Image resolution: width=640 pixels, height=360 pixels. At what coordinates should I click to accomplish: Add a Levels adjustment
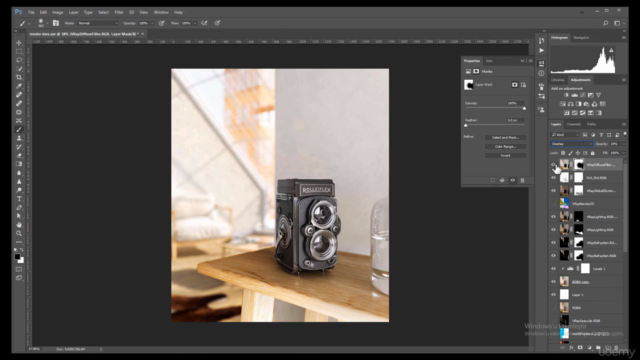[574, 95]
